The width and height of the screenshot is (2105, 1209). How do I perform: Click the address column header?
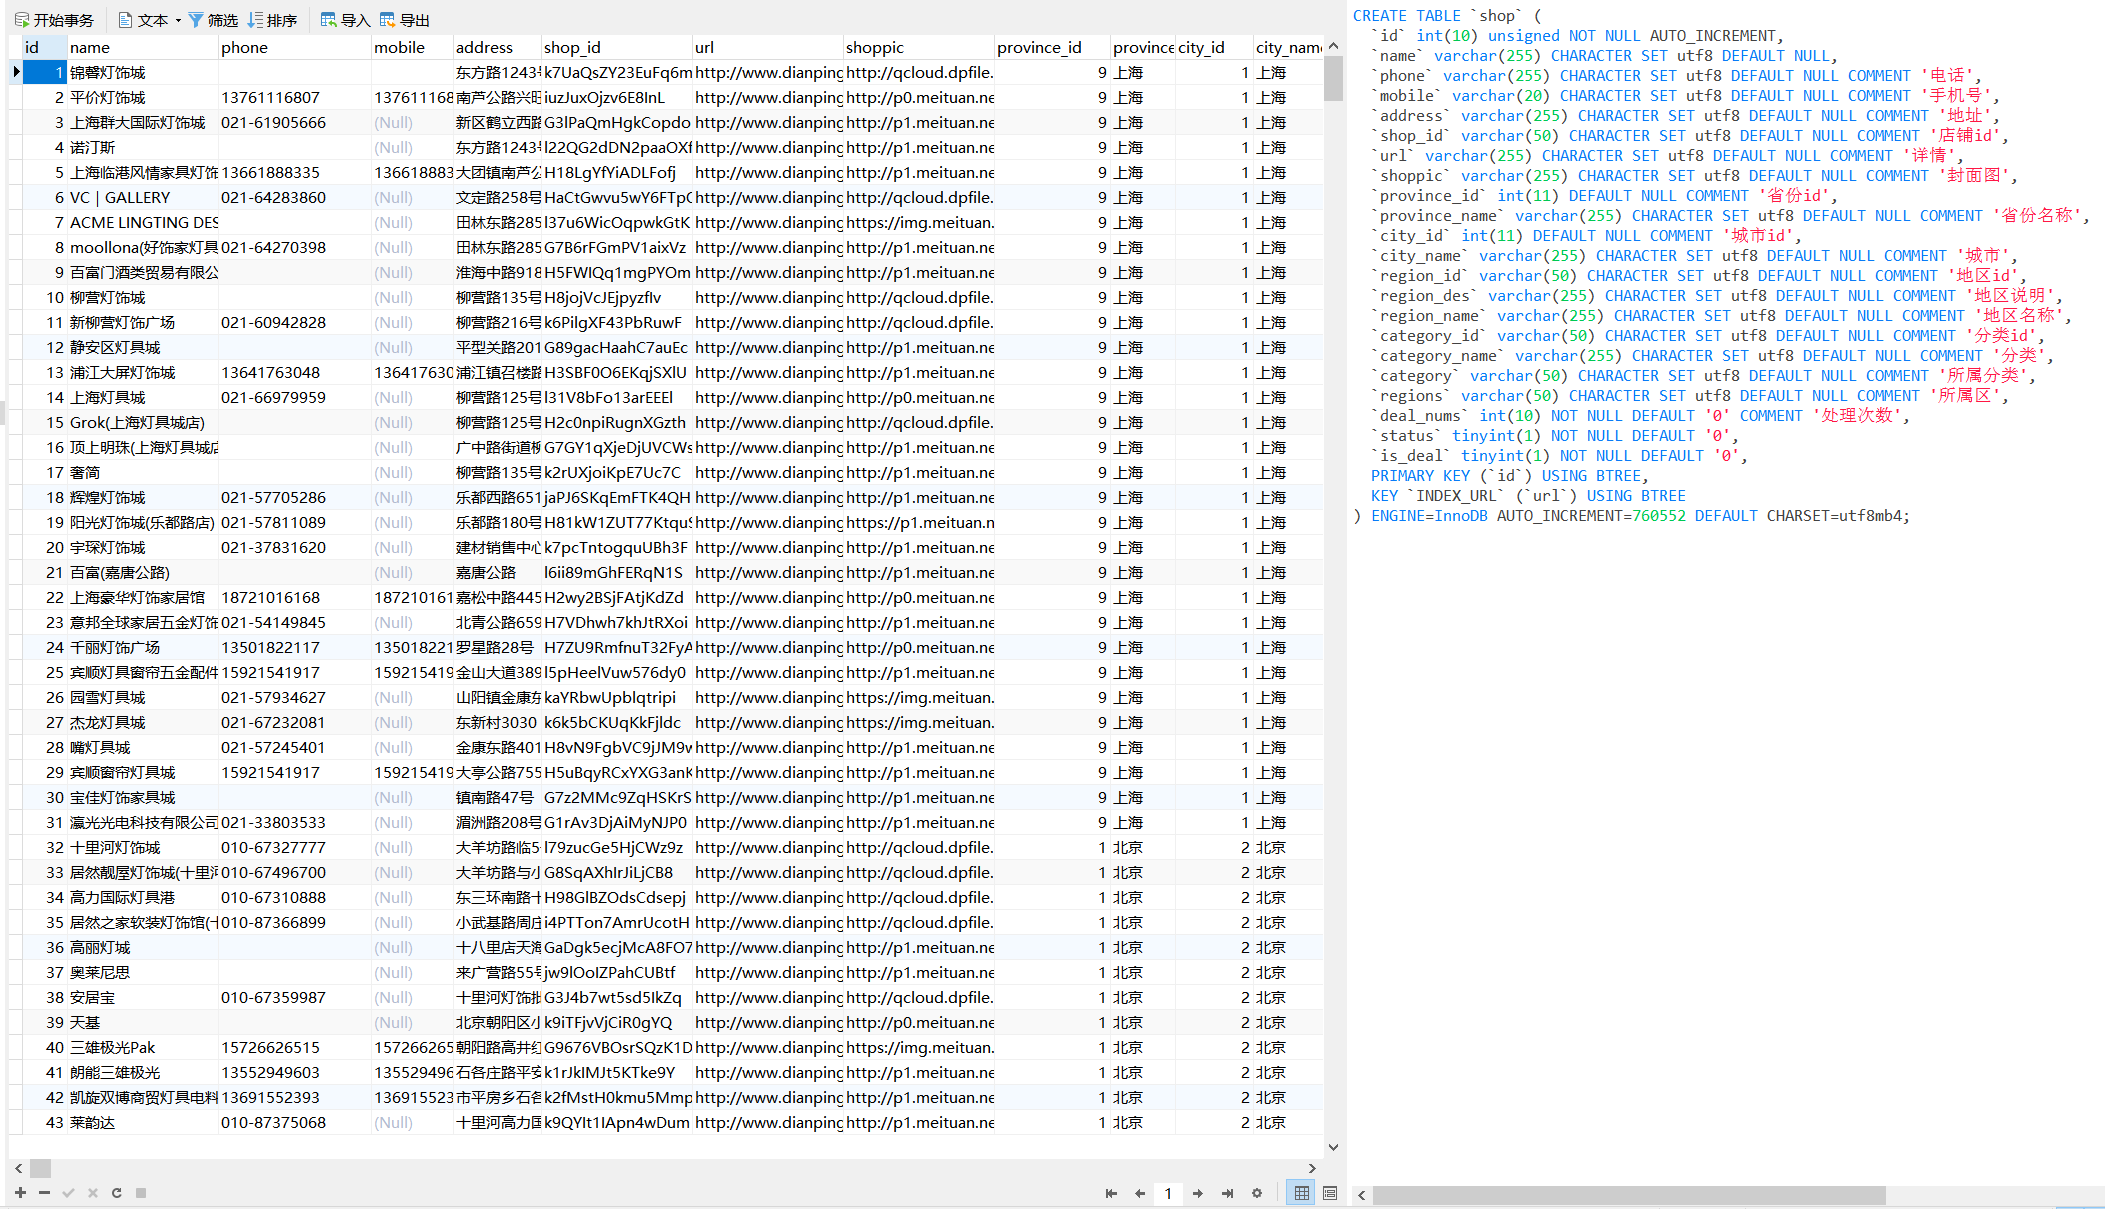(x=497, y=47)
